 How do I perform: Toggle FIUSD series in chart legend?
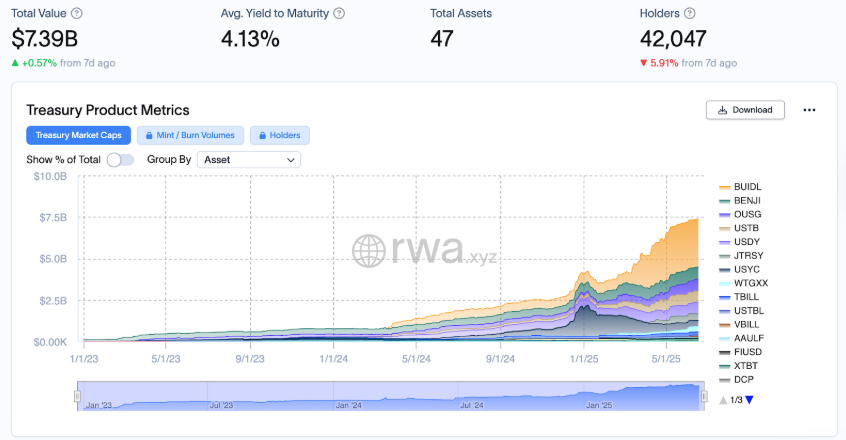[x=741, y=352]
